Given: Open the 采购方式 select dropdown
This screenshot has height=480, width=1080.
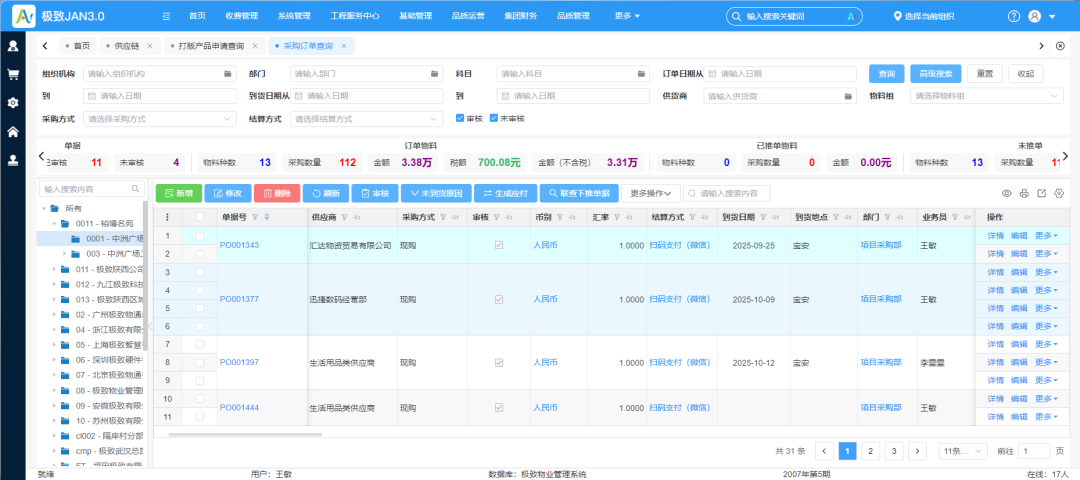Looking at the screenshot, I should click(x=160, y=119).
